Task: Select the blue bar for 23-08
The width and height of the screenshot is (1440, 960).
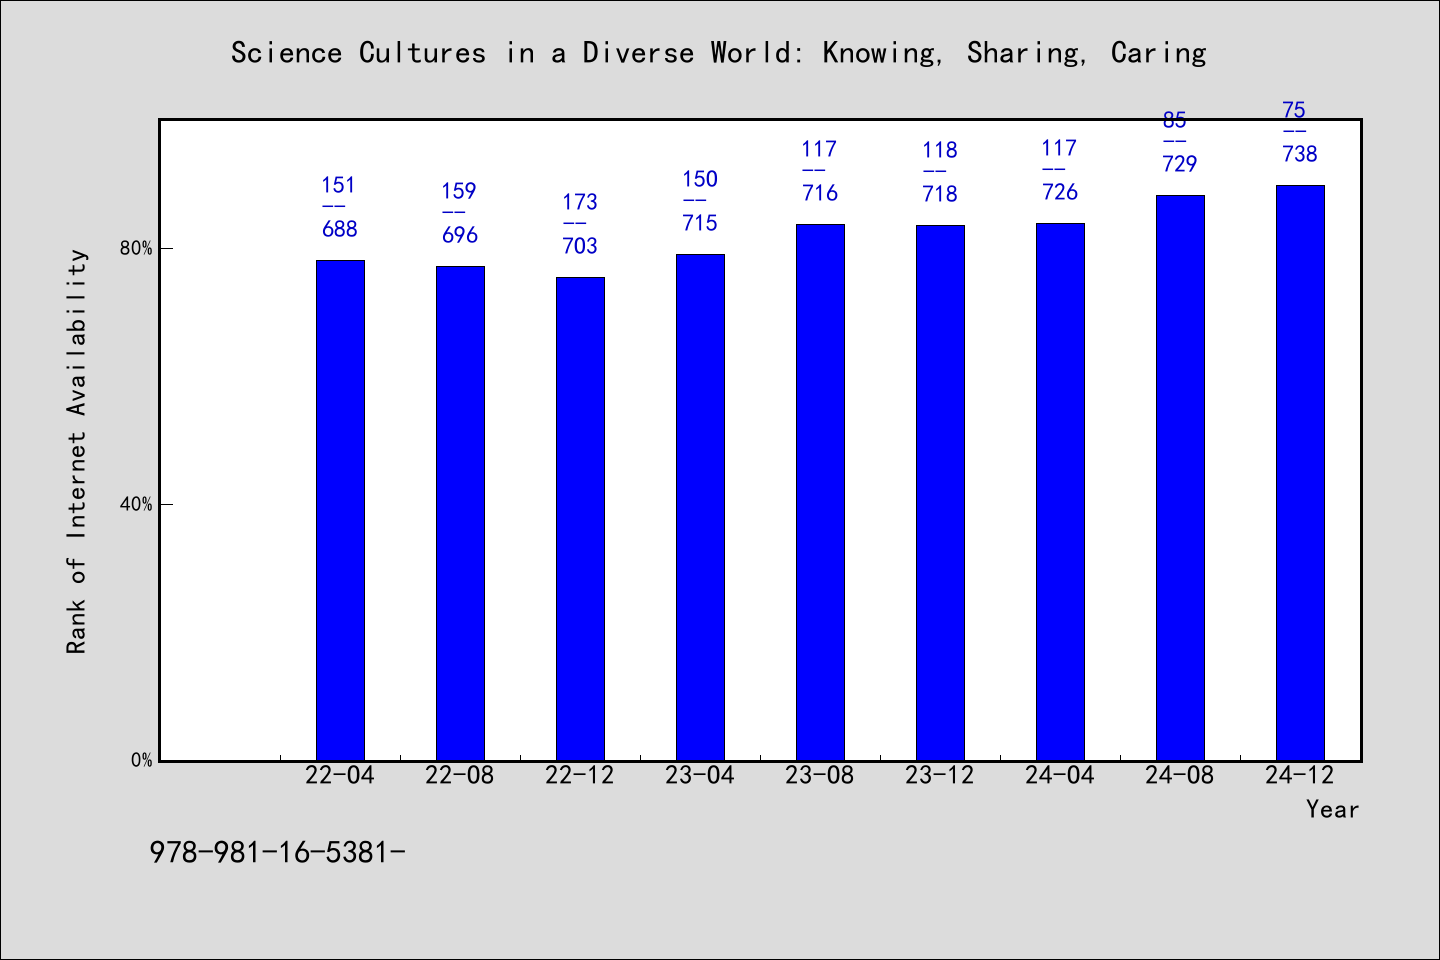Action: pyautogui.click(x=820, y=492)
